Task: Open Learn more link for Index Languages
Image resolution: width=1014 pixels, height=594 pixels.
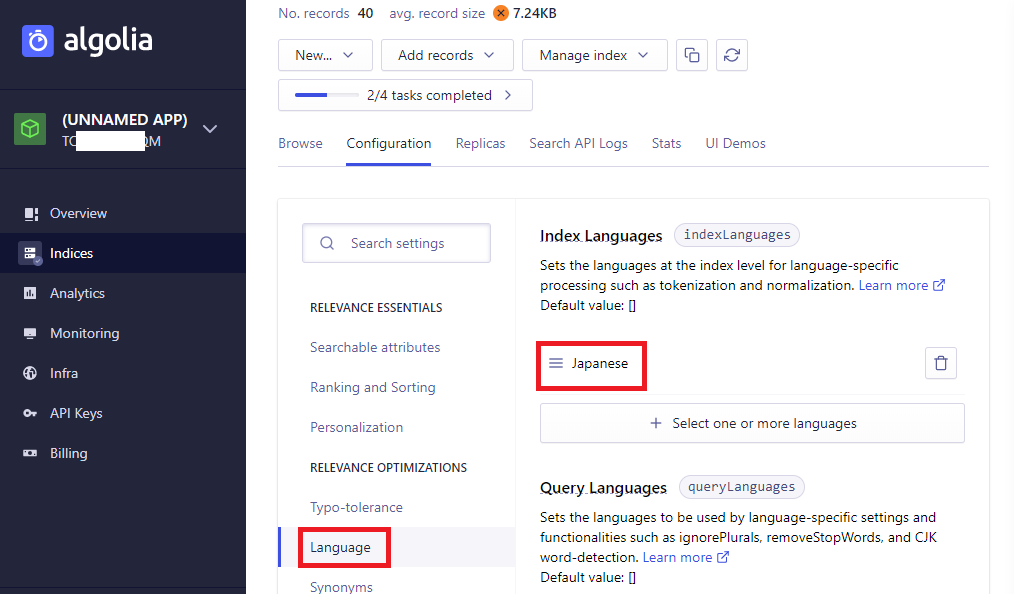Action: pos(901,285)
